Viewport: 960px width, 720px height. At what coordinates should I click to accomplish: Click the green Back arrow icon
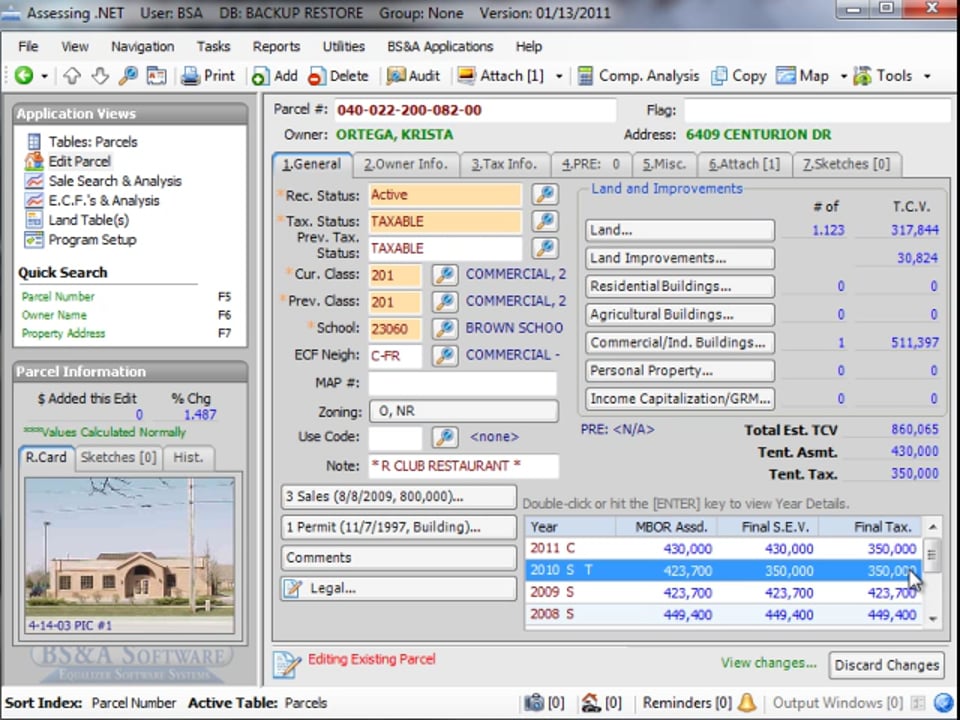(23, 76)
